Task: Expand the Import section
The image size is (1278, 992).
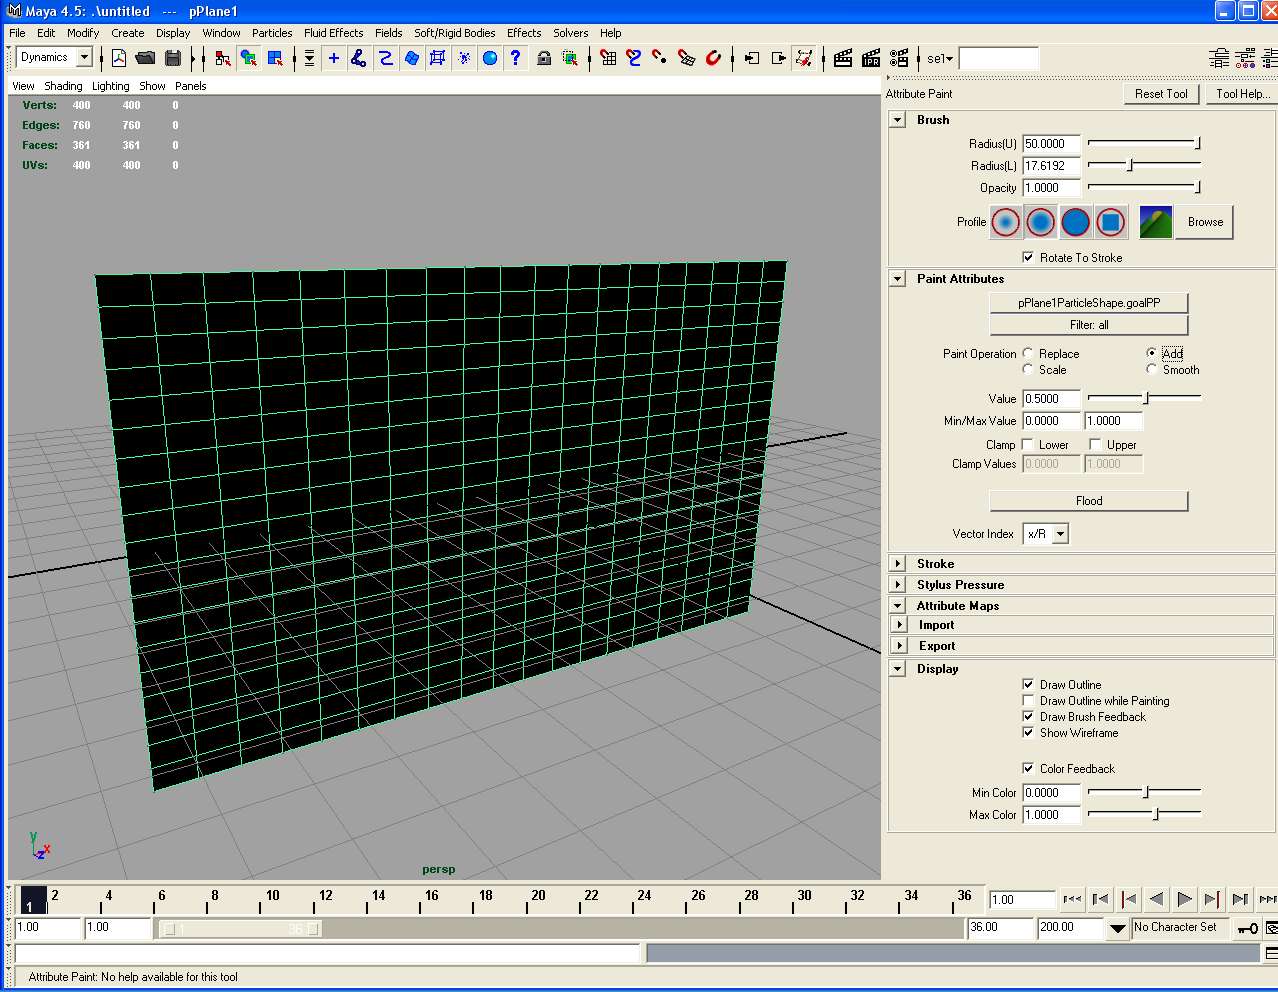Action: pyautogui.click(x=900, y=625)
